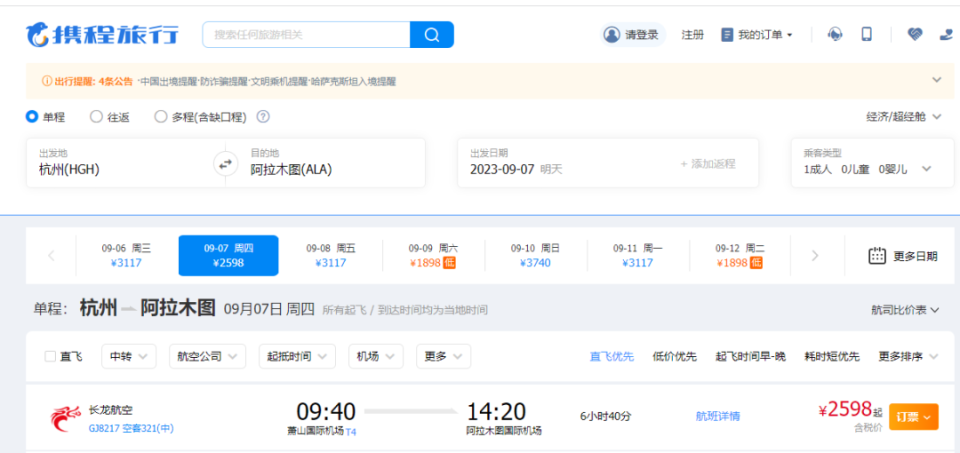
Task: Sort by 耗时短优先
Action: 832,356
